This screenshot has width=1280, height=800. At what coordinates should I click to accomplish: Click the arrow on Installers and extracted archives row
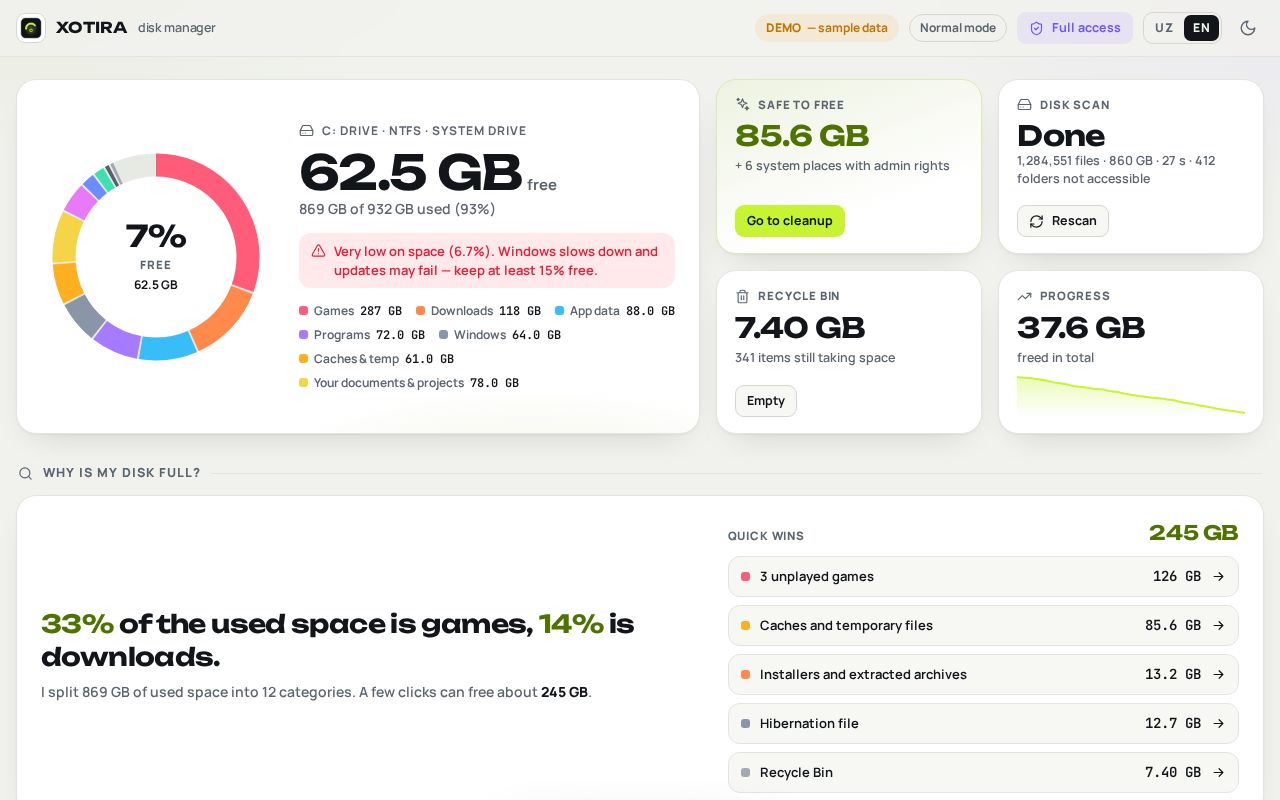pos(1219,674)
